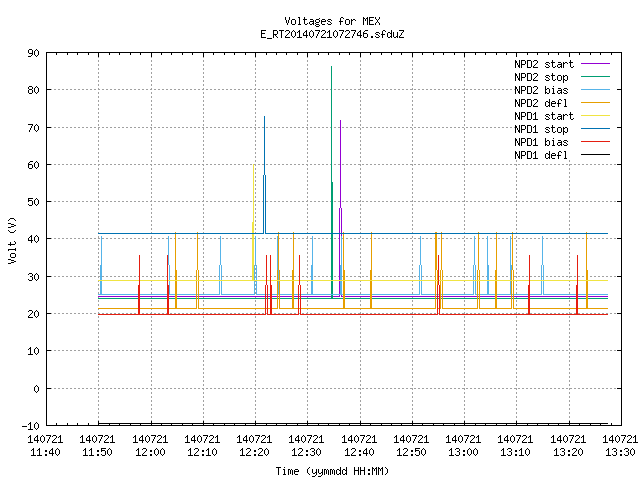The height and width of the screenshot is (480, 640).
Task: Click the green NPD2 stop legend line
Action: coord(595,77)
